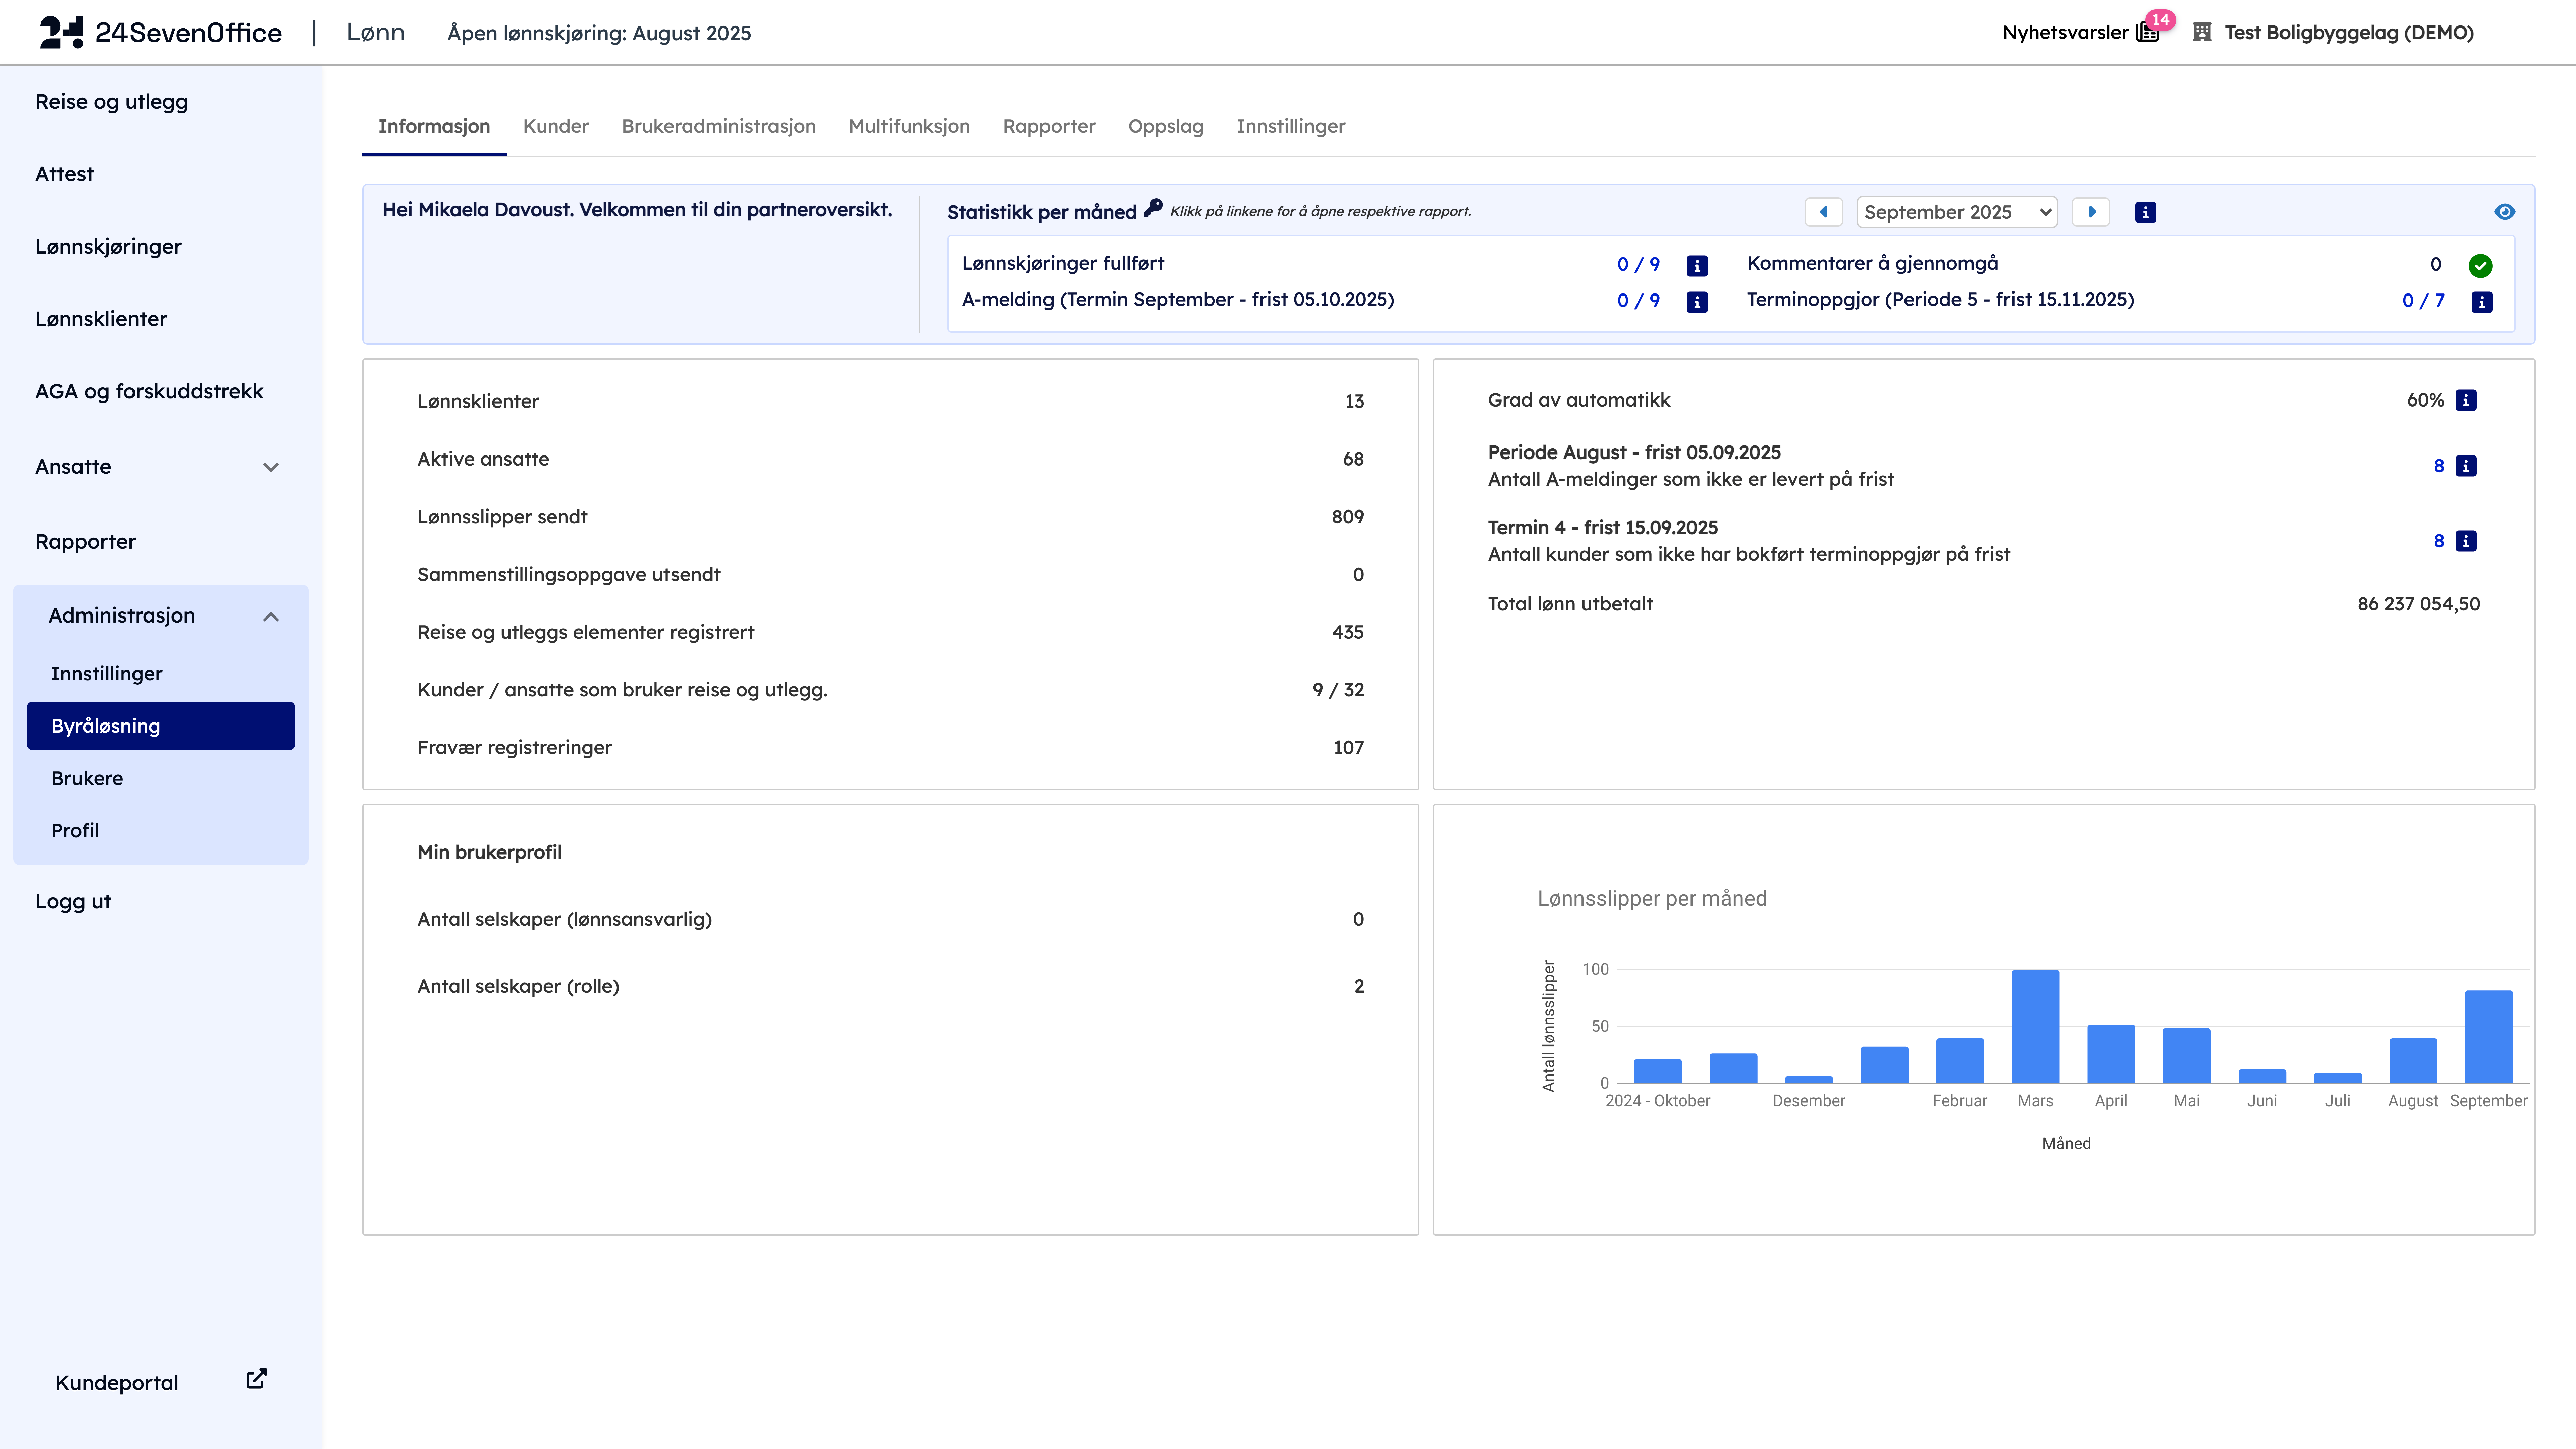Click the building icon beside Test Boligbyggelag

(2202, 32)
